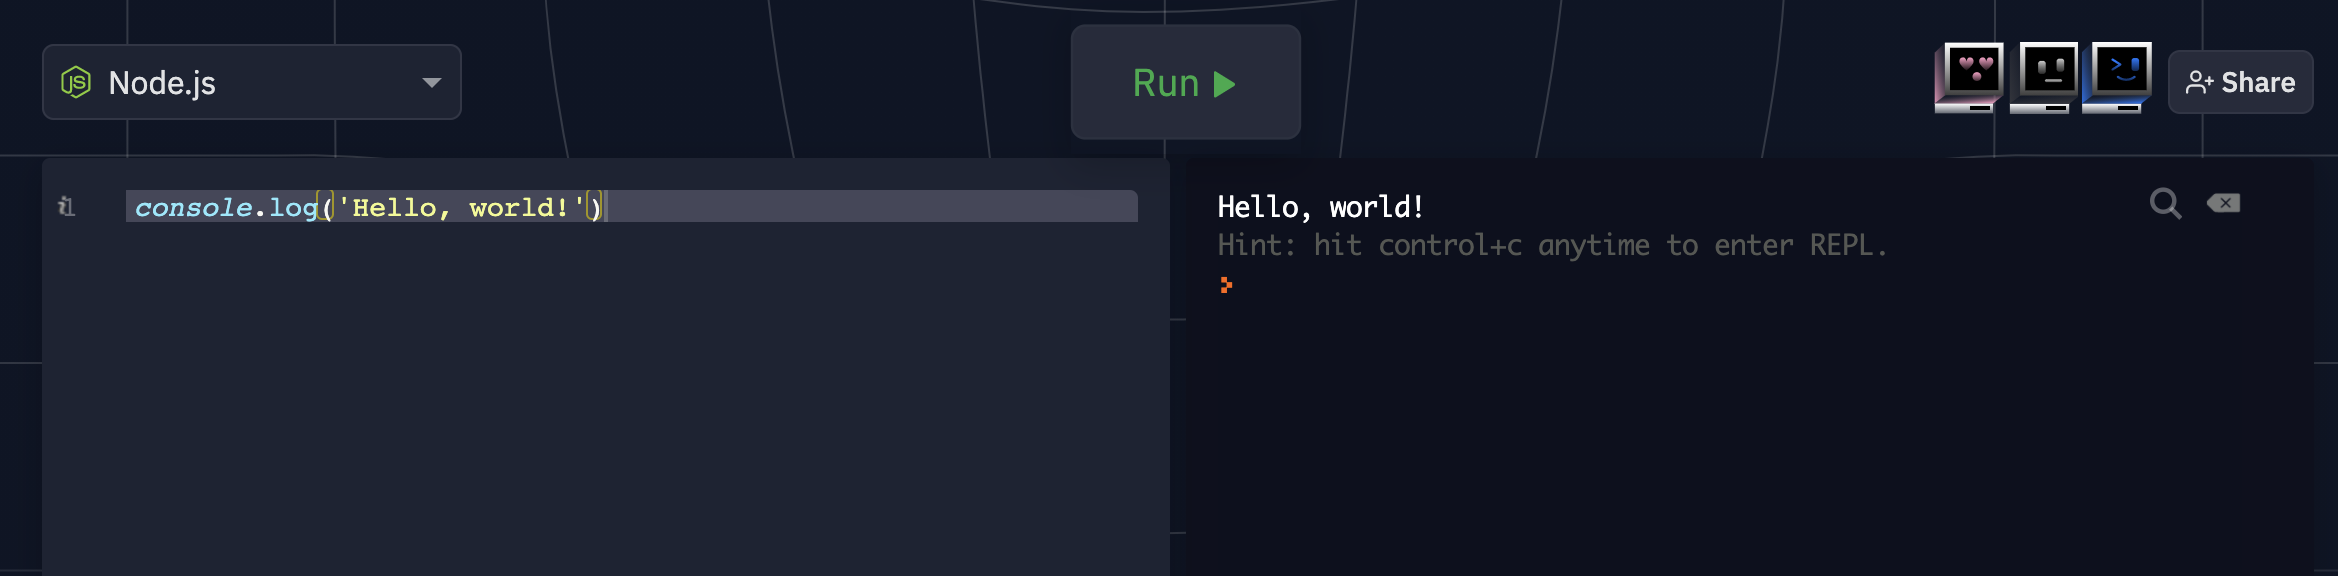Open the Node.js language dropdown
The image size is (2338, 576).
[250, 82]
